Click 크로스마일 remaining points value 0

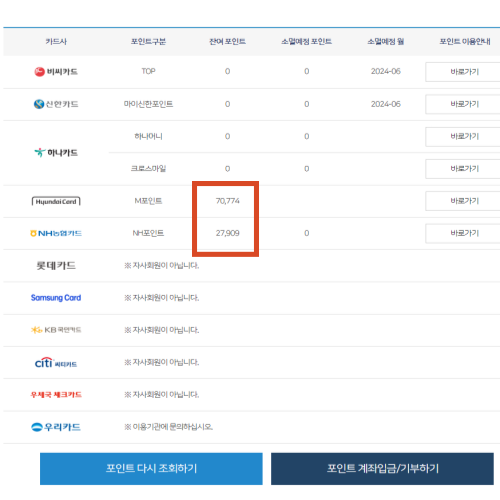(x=227, y=169)
